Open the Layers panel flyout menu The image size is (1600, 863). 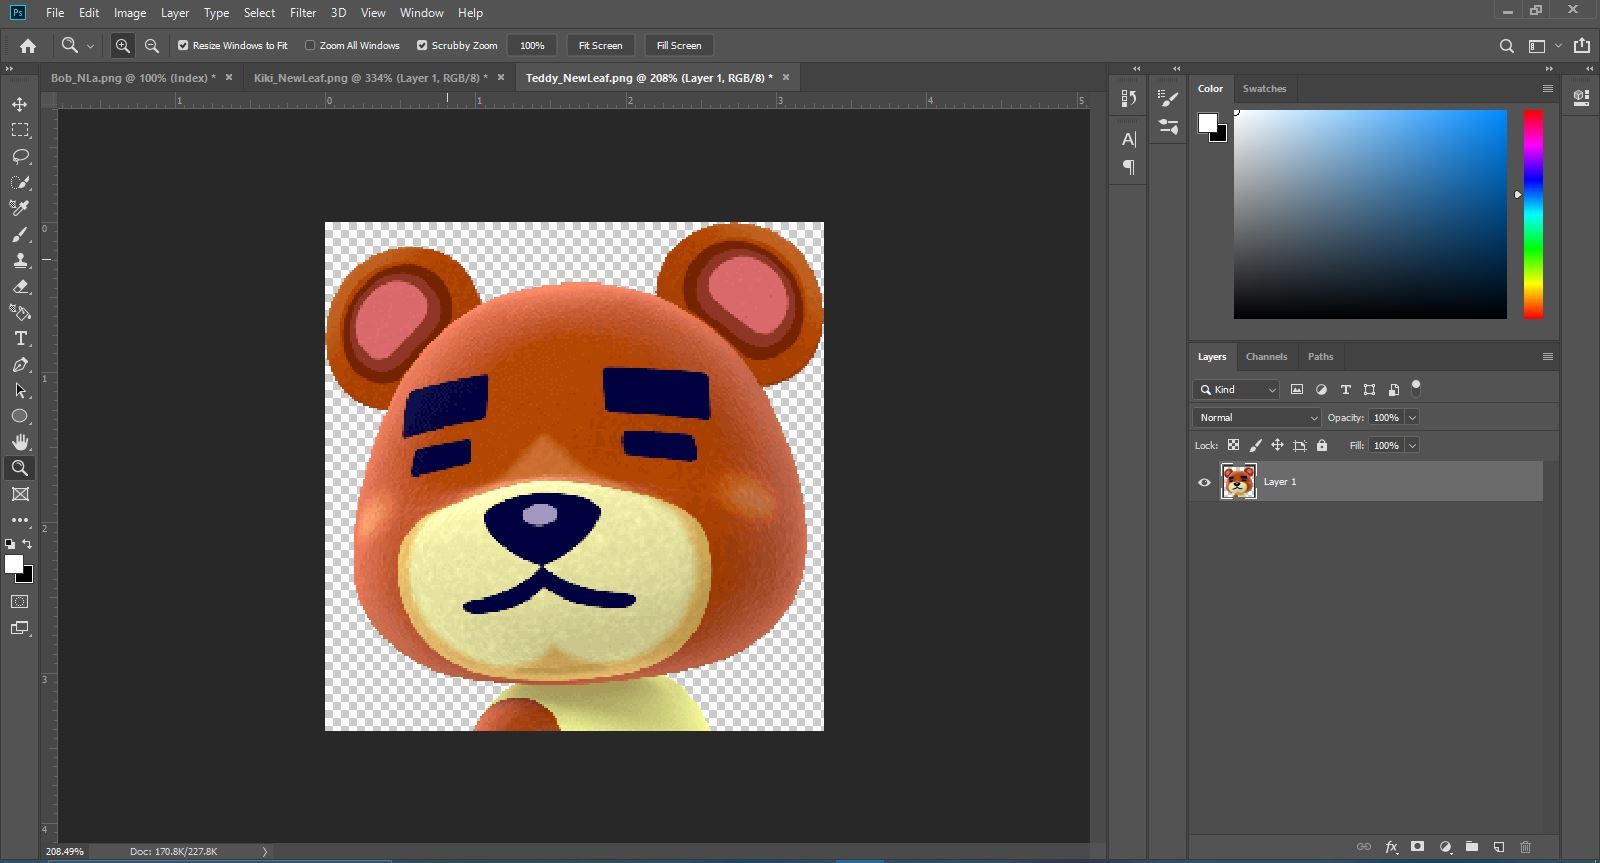[1547, 356]
